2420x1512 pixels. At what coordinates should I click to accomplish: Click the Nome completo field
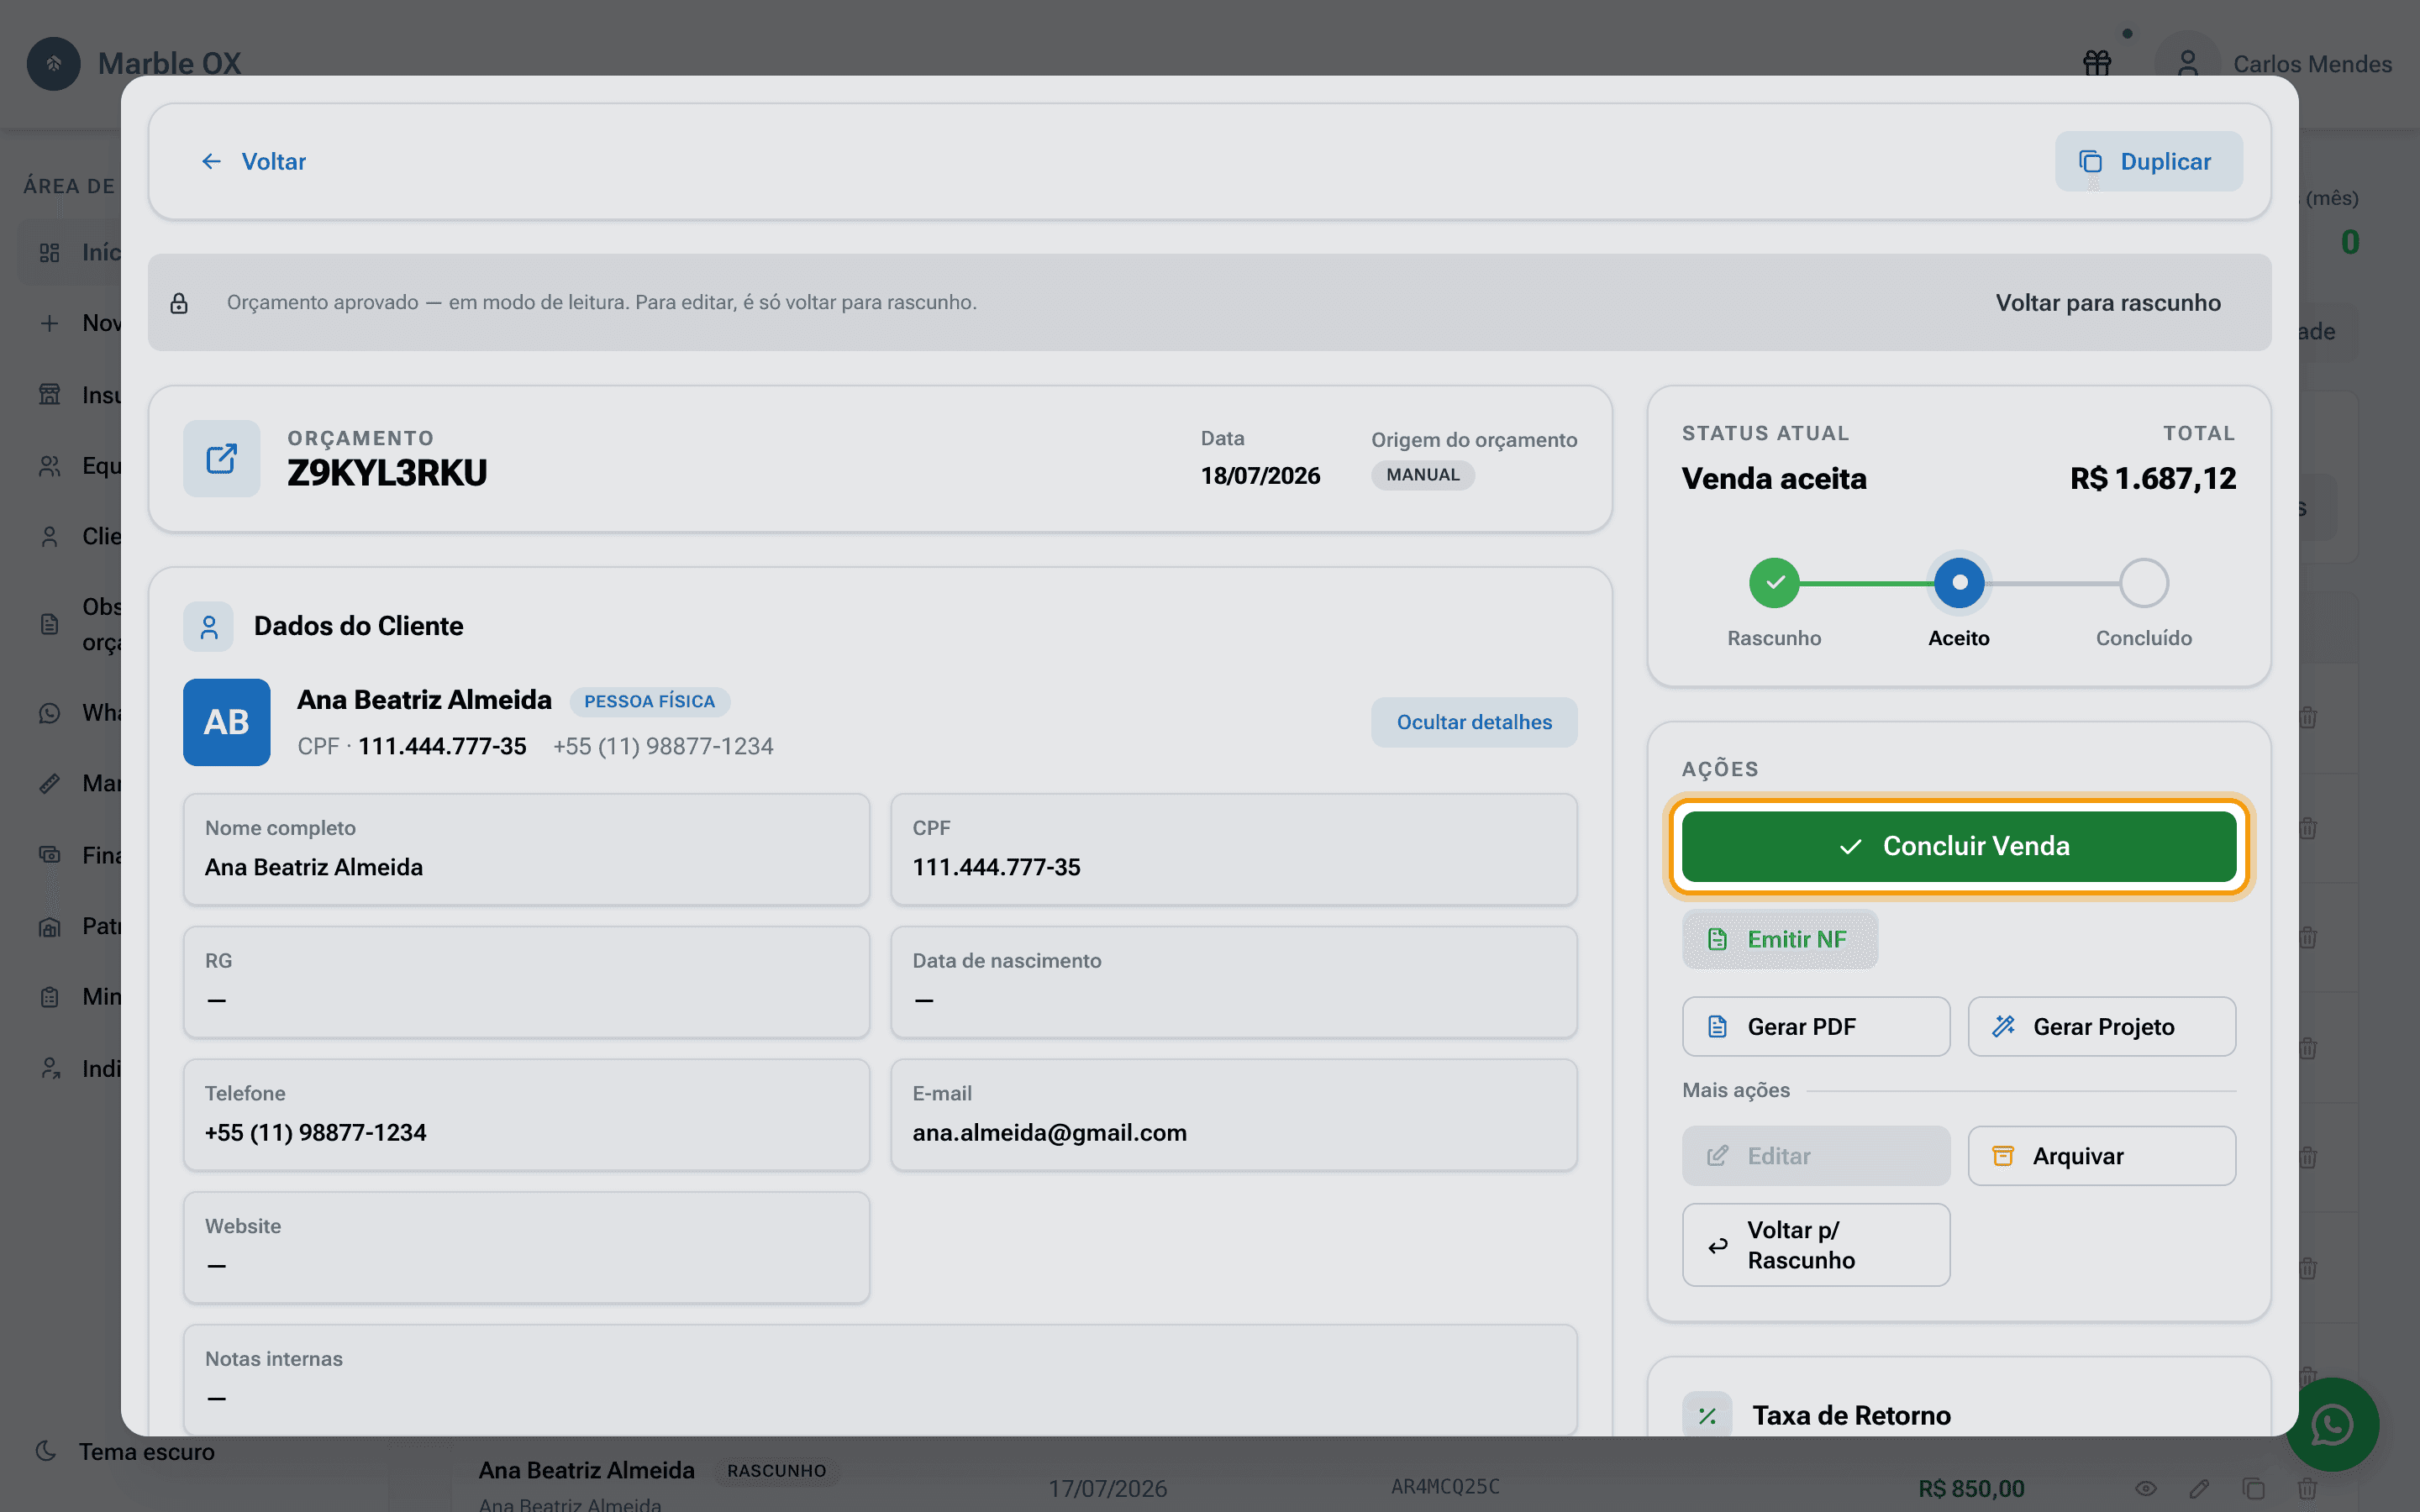pos(526,849)
